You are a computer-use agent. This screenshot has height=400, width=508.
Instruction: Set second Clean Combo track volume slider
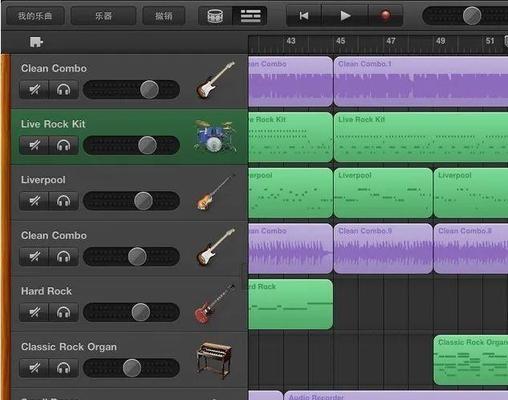(137, 256)
